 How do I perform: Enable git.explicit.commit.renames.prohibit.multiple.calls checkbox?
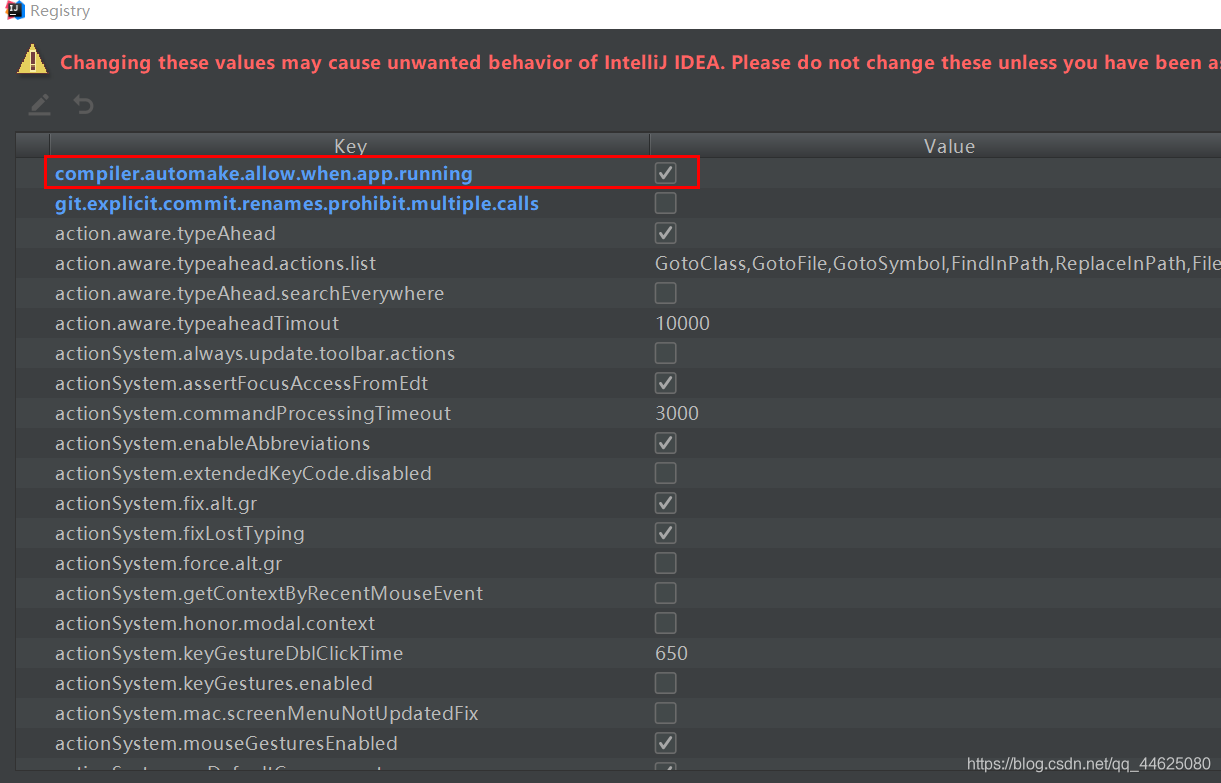(x=665, y=203)
